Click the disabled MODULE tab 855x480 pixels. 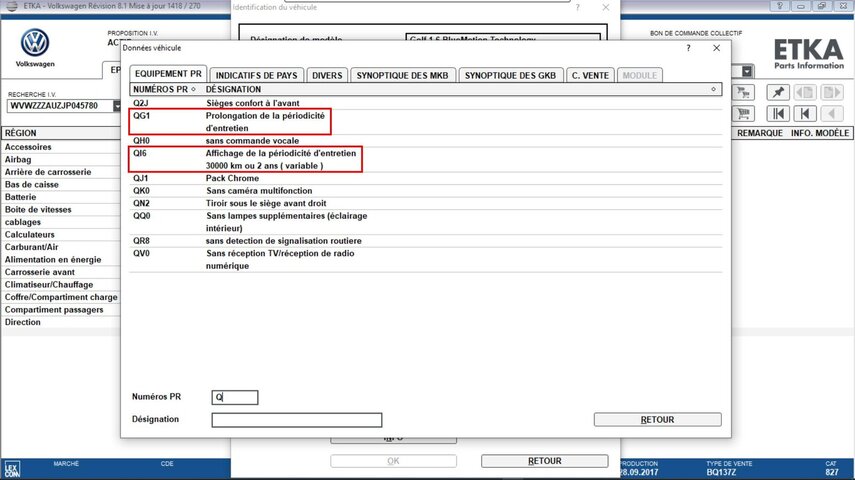click(640, 75)
